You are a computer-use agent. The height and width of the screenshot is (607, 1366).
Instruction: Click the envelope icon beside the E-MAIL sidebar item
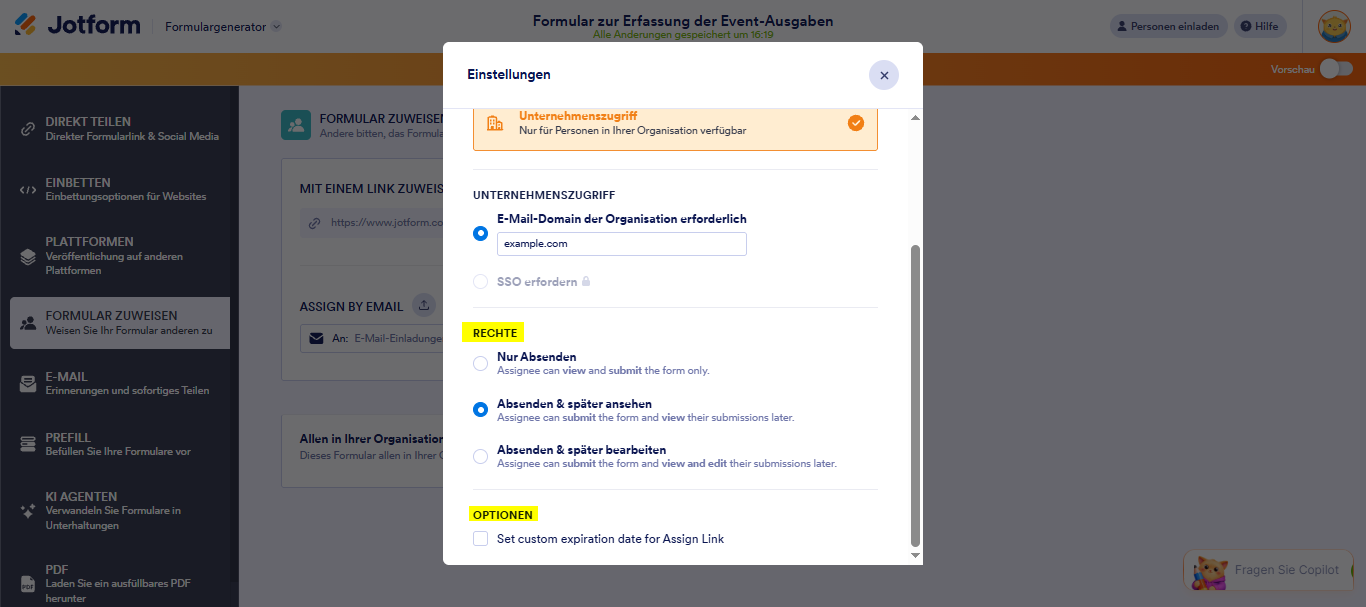click(x=28, y=384)
